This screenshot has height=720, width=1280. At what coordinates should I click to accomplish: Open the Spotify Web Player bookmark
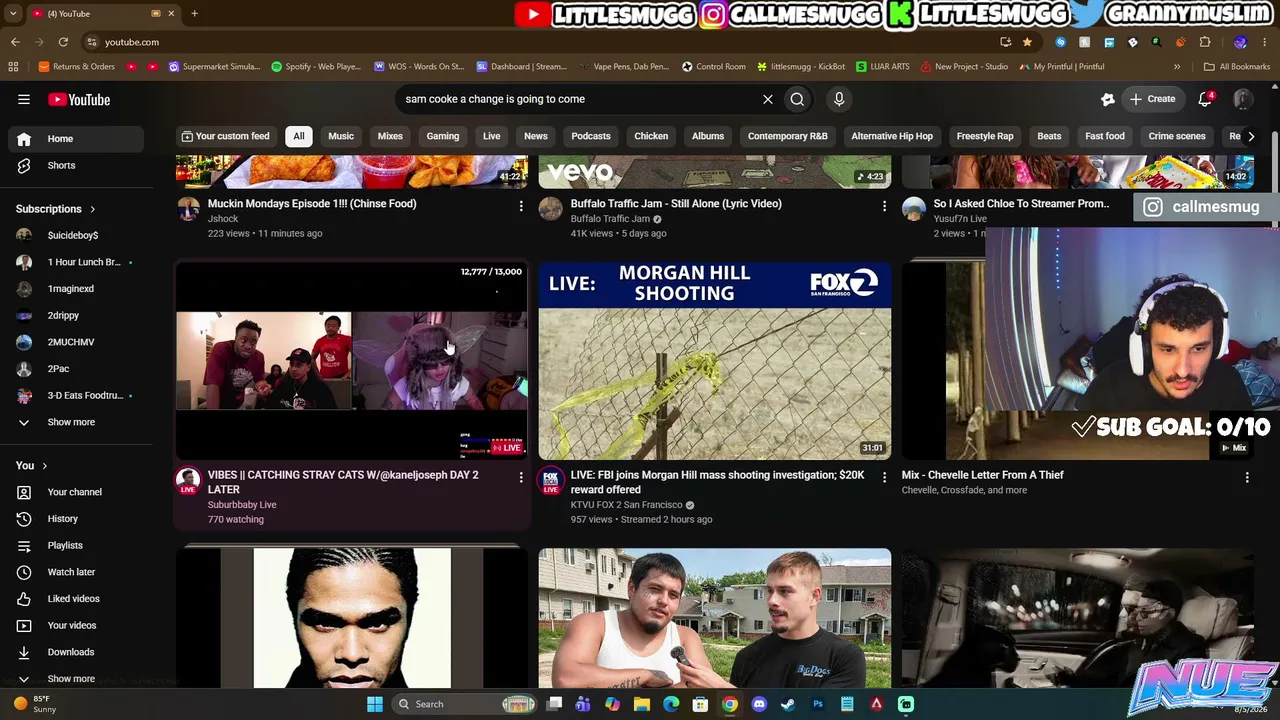pyautogui.click(x=316, y=66)
